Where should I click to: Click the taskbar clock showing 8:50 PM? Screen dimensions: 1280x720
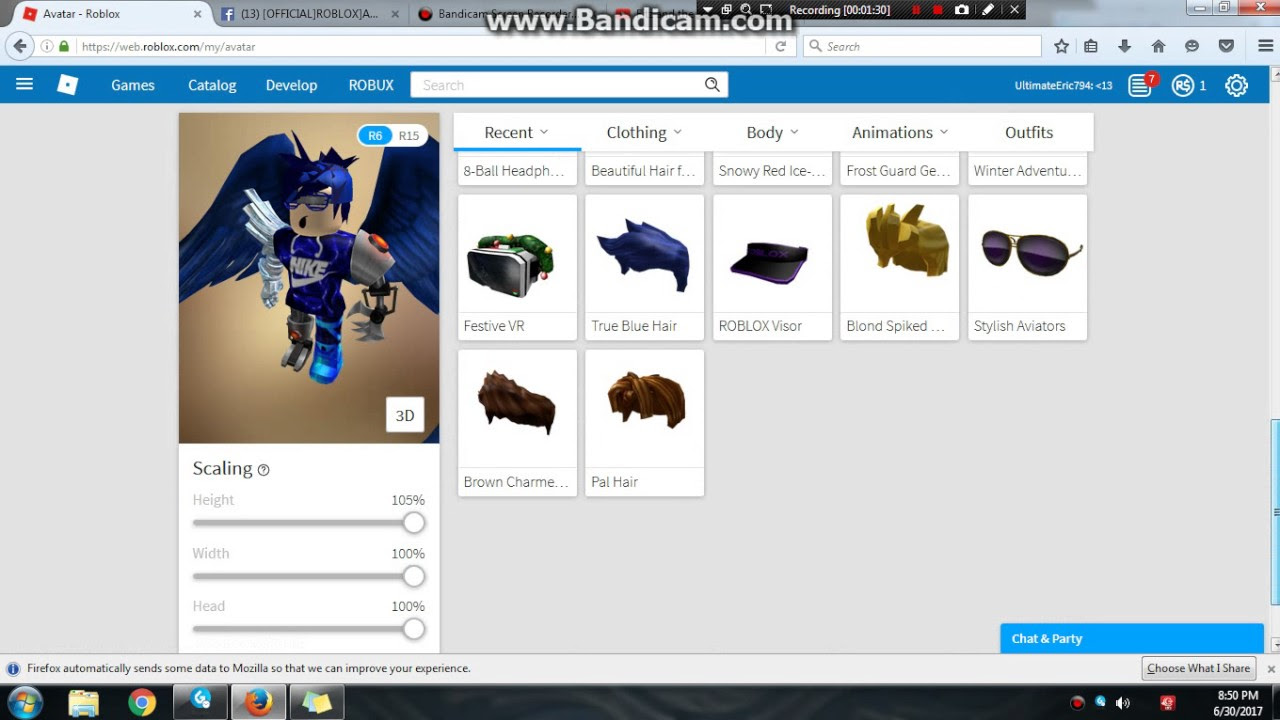point(1237,703)
